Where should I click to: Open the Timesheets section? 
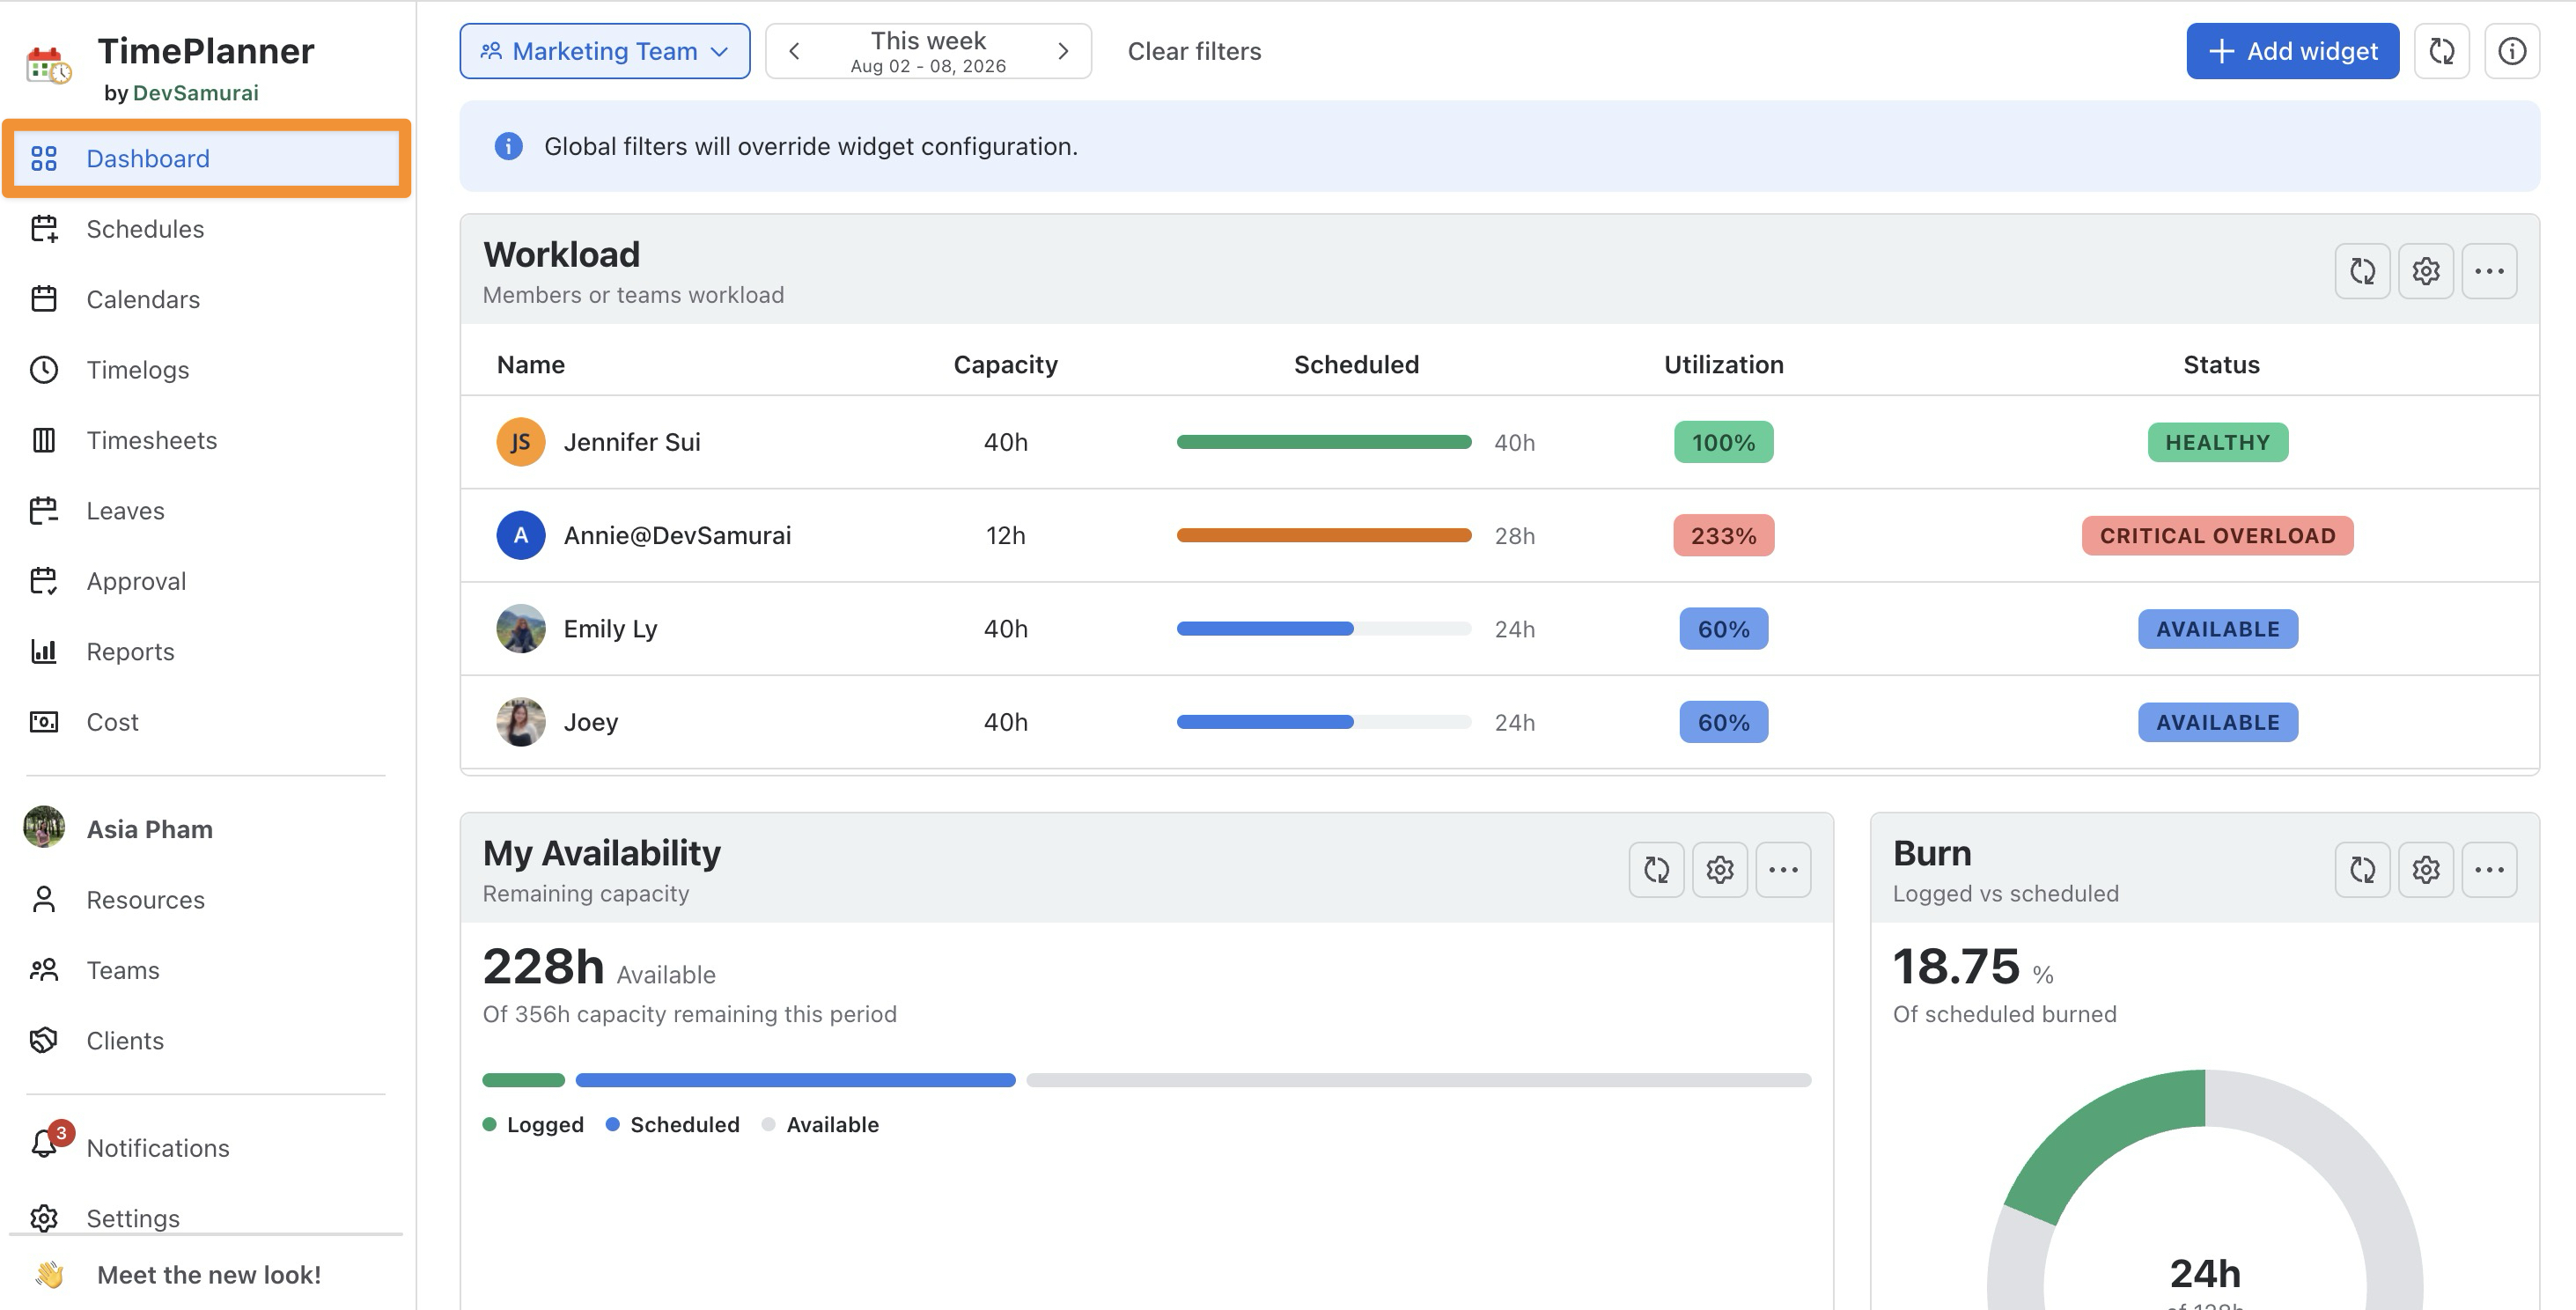pyautogui.click(x=151, y=440)
